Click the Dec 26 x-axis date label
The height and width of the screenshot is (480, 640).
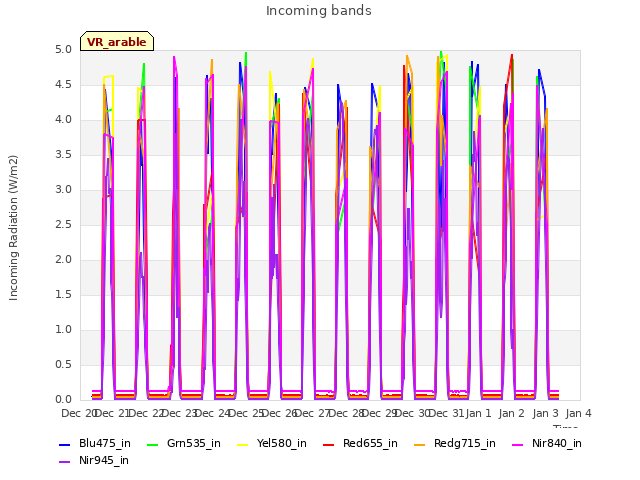[x=280, y=414]
